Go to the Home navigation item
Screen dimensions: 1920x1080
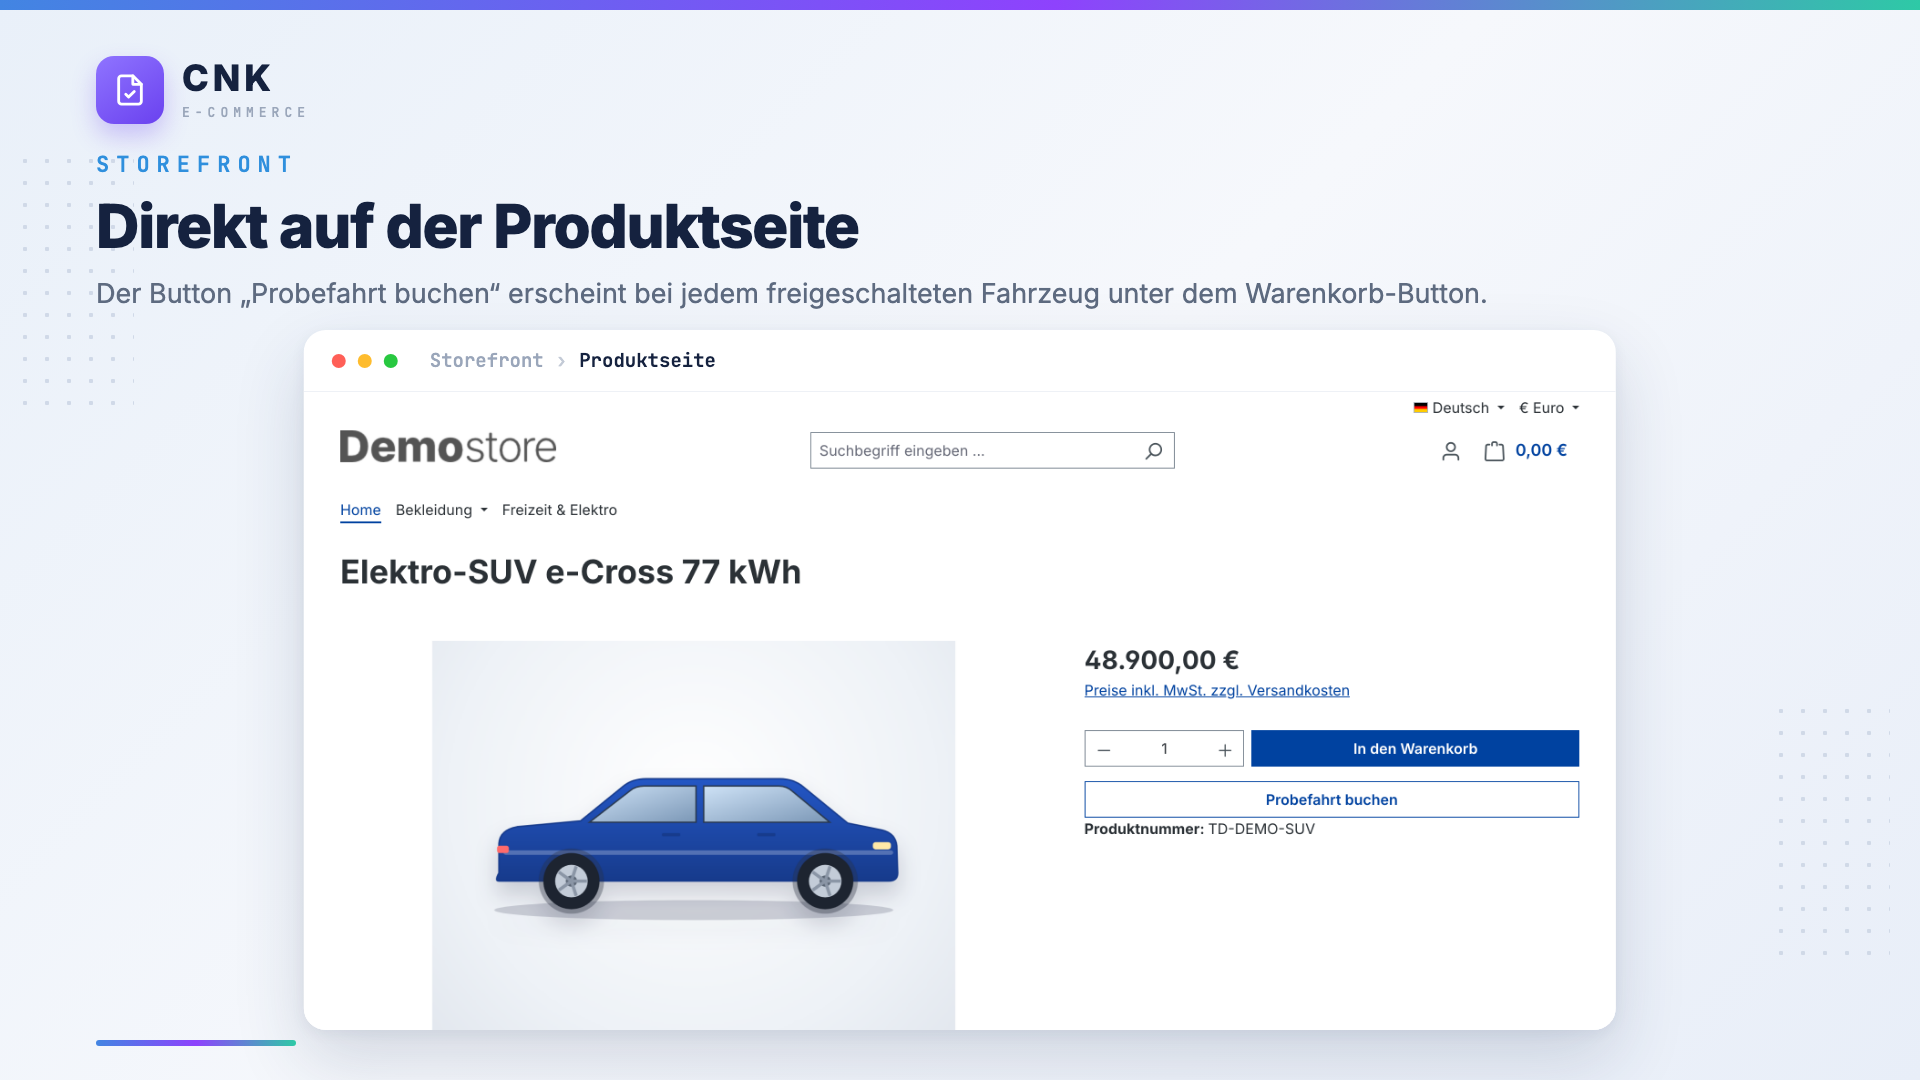[x=360, y=510]
